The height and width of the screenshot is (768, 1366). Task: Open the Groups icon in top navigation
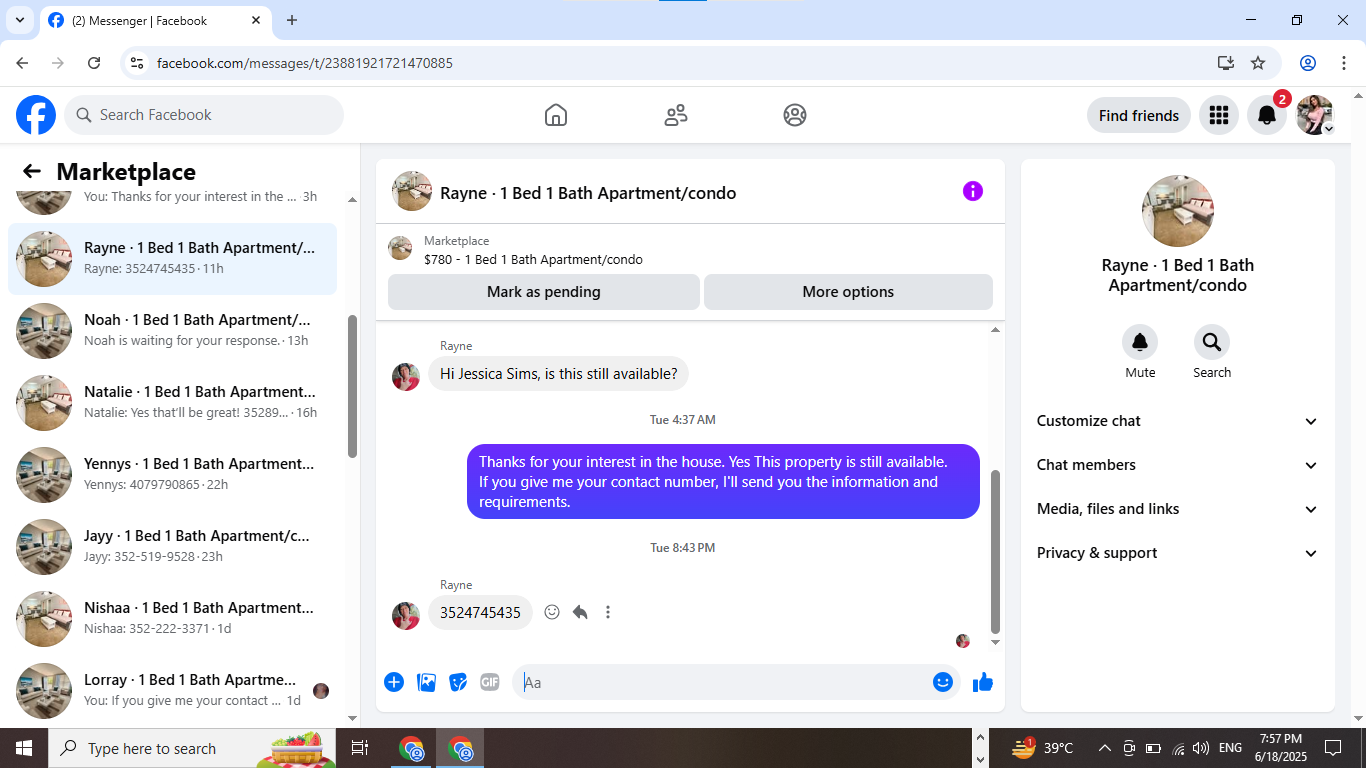pos(795,115)
